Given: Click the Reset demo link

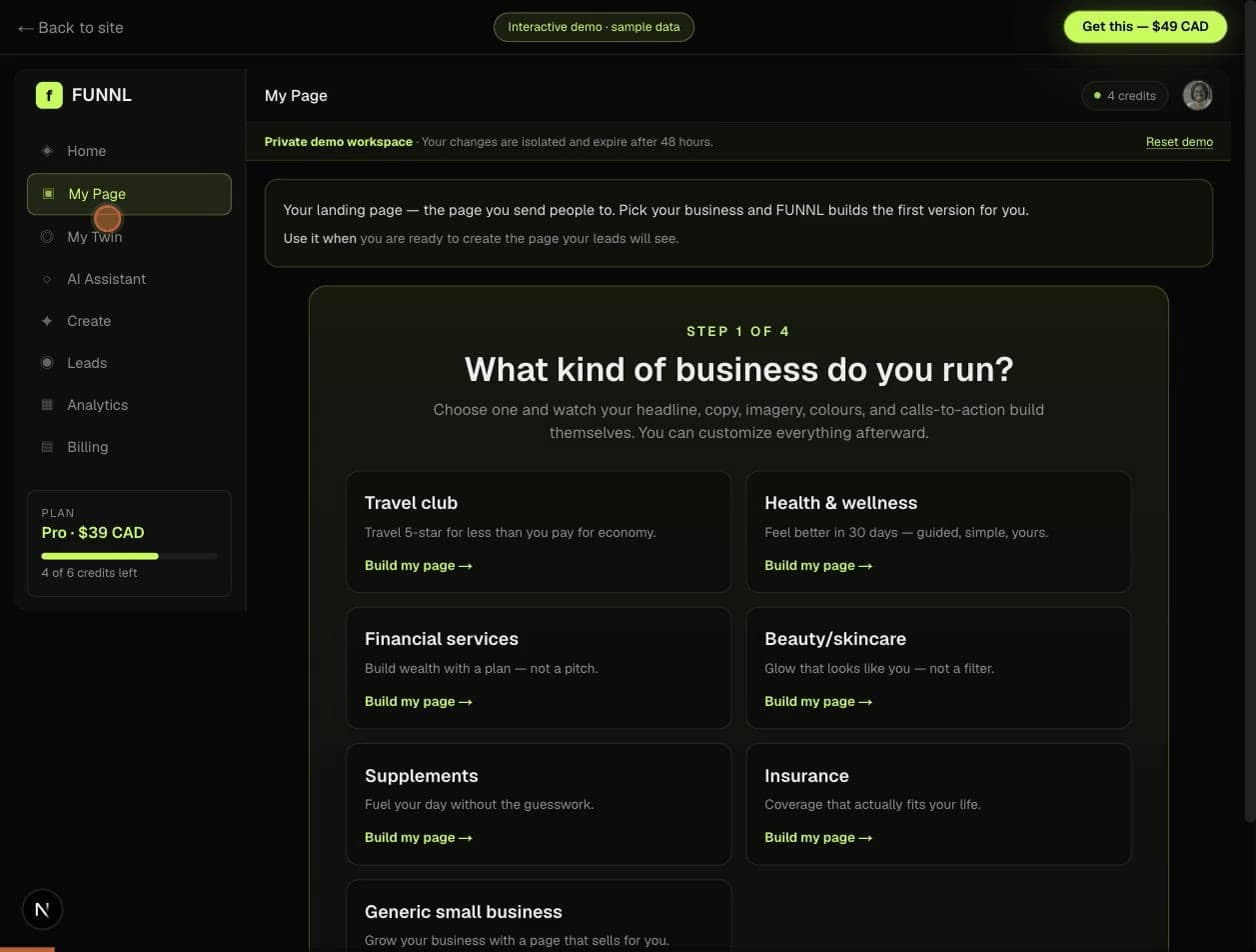Looking at the screenshot, I should [1179, 142].
